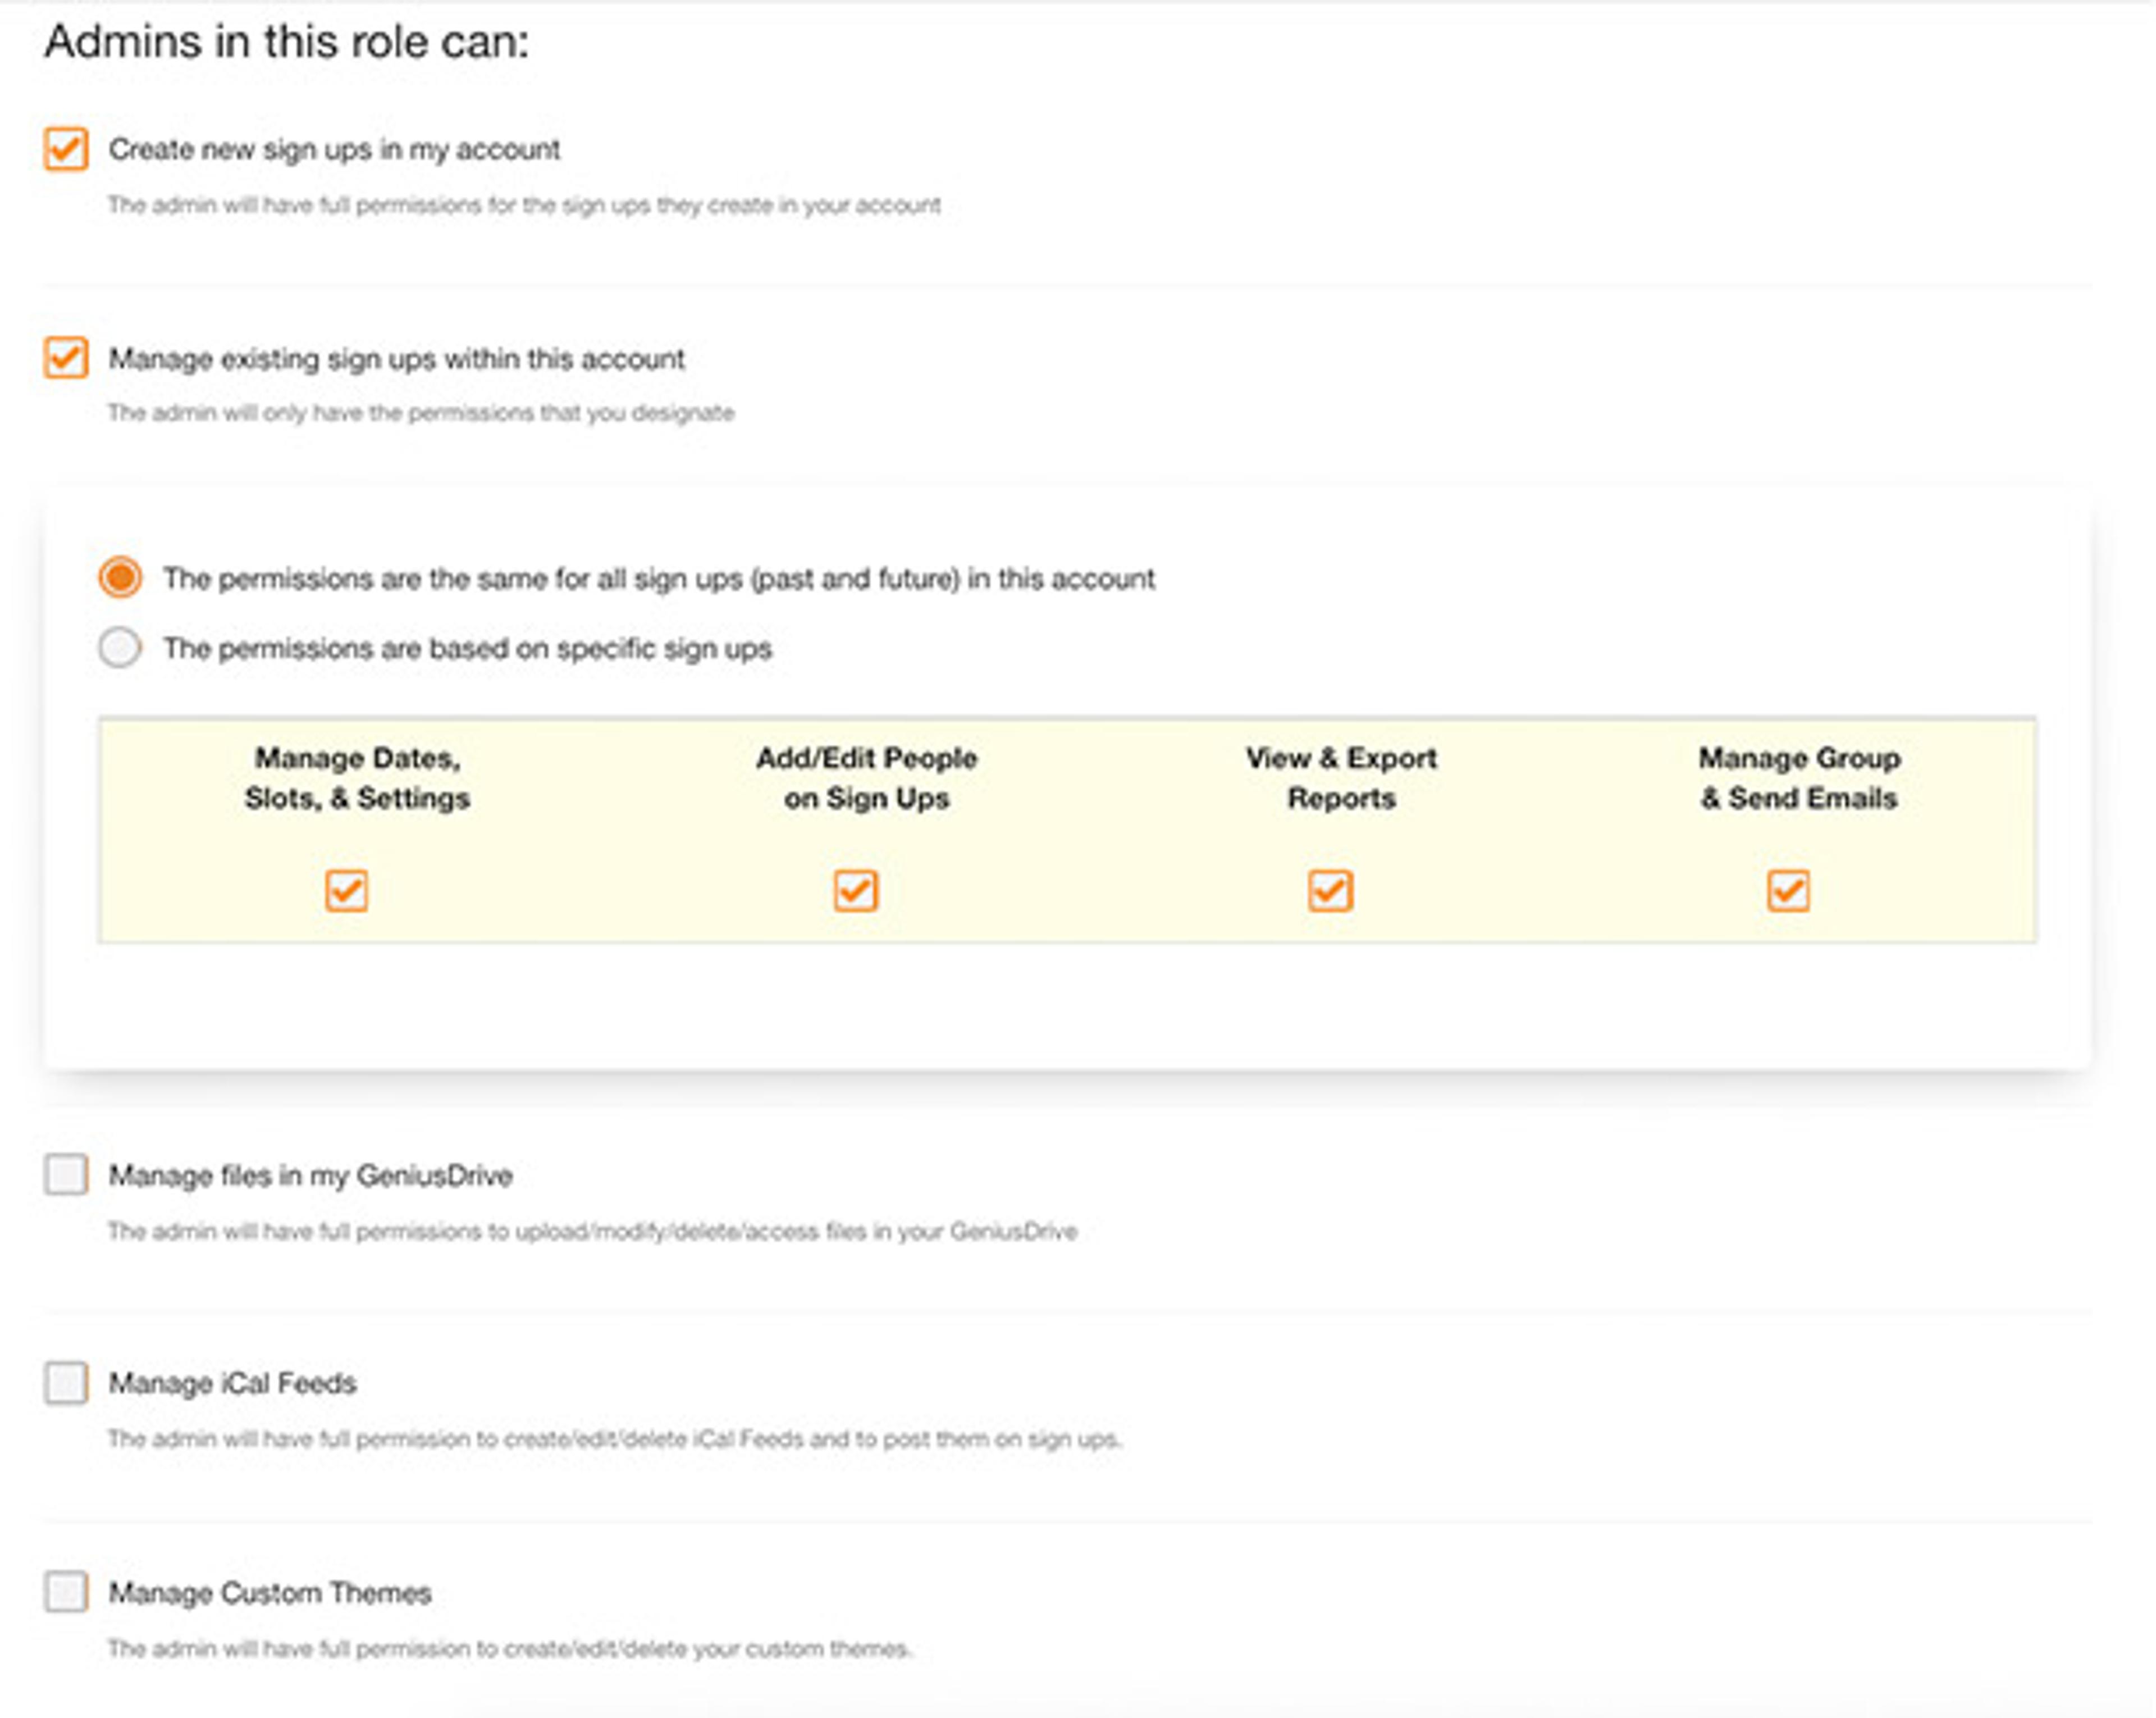Screen dimensions: 2156x1718
Task: Toggle Manage Group & Send Emails checkbox
Action: [x=1788, y=890]
